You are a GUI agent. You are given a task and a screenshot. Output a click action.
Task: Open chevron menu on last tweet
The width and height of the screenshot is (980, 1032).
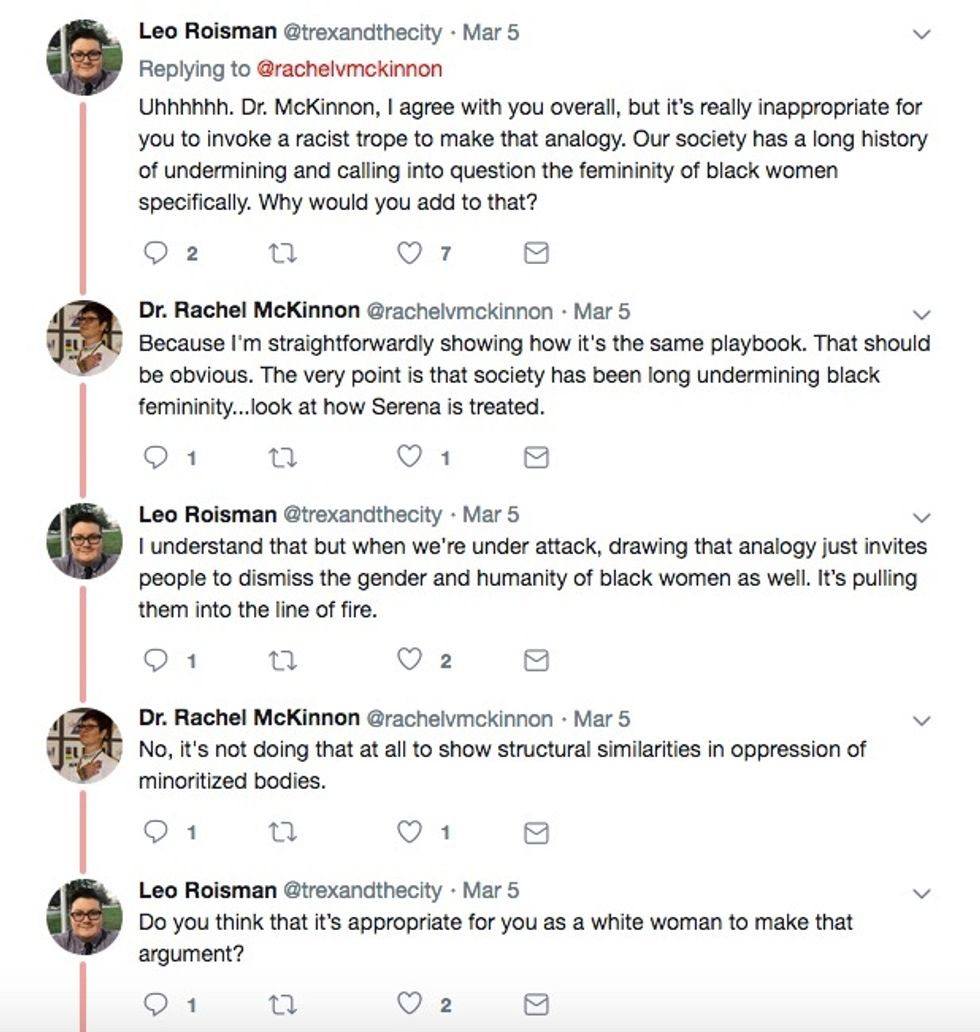tap(922, 893)
